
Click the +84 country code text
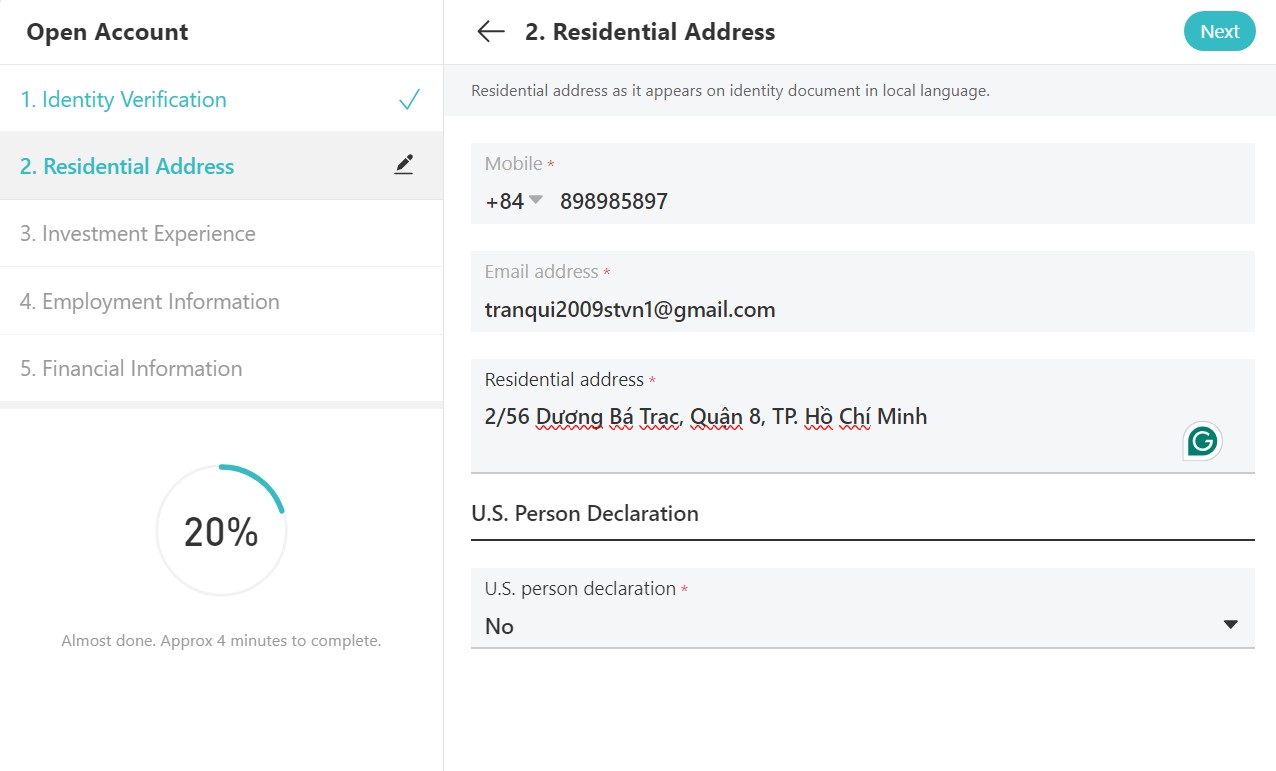504,201
